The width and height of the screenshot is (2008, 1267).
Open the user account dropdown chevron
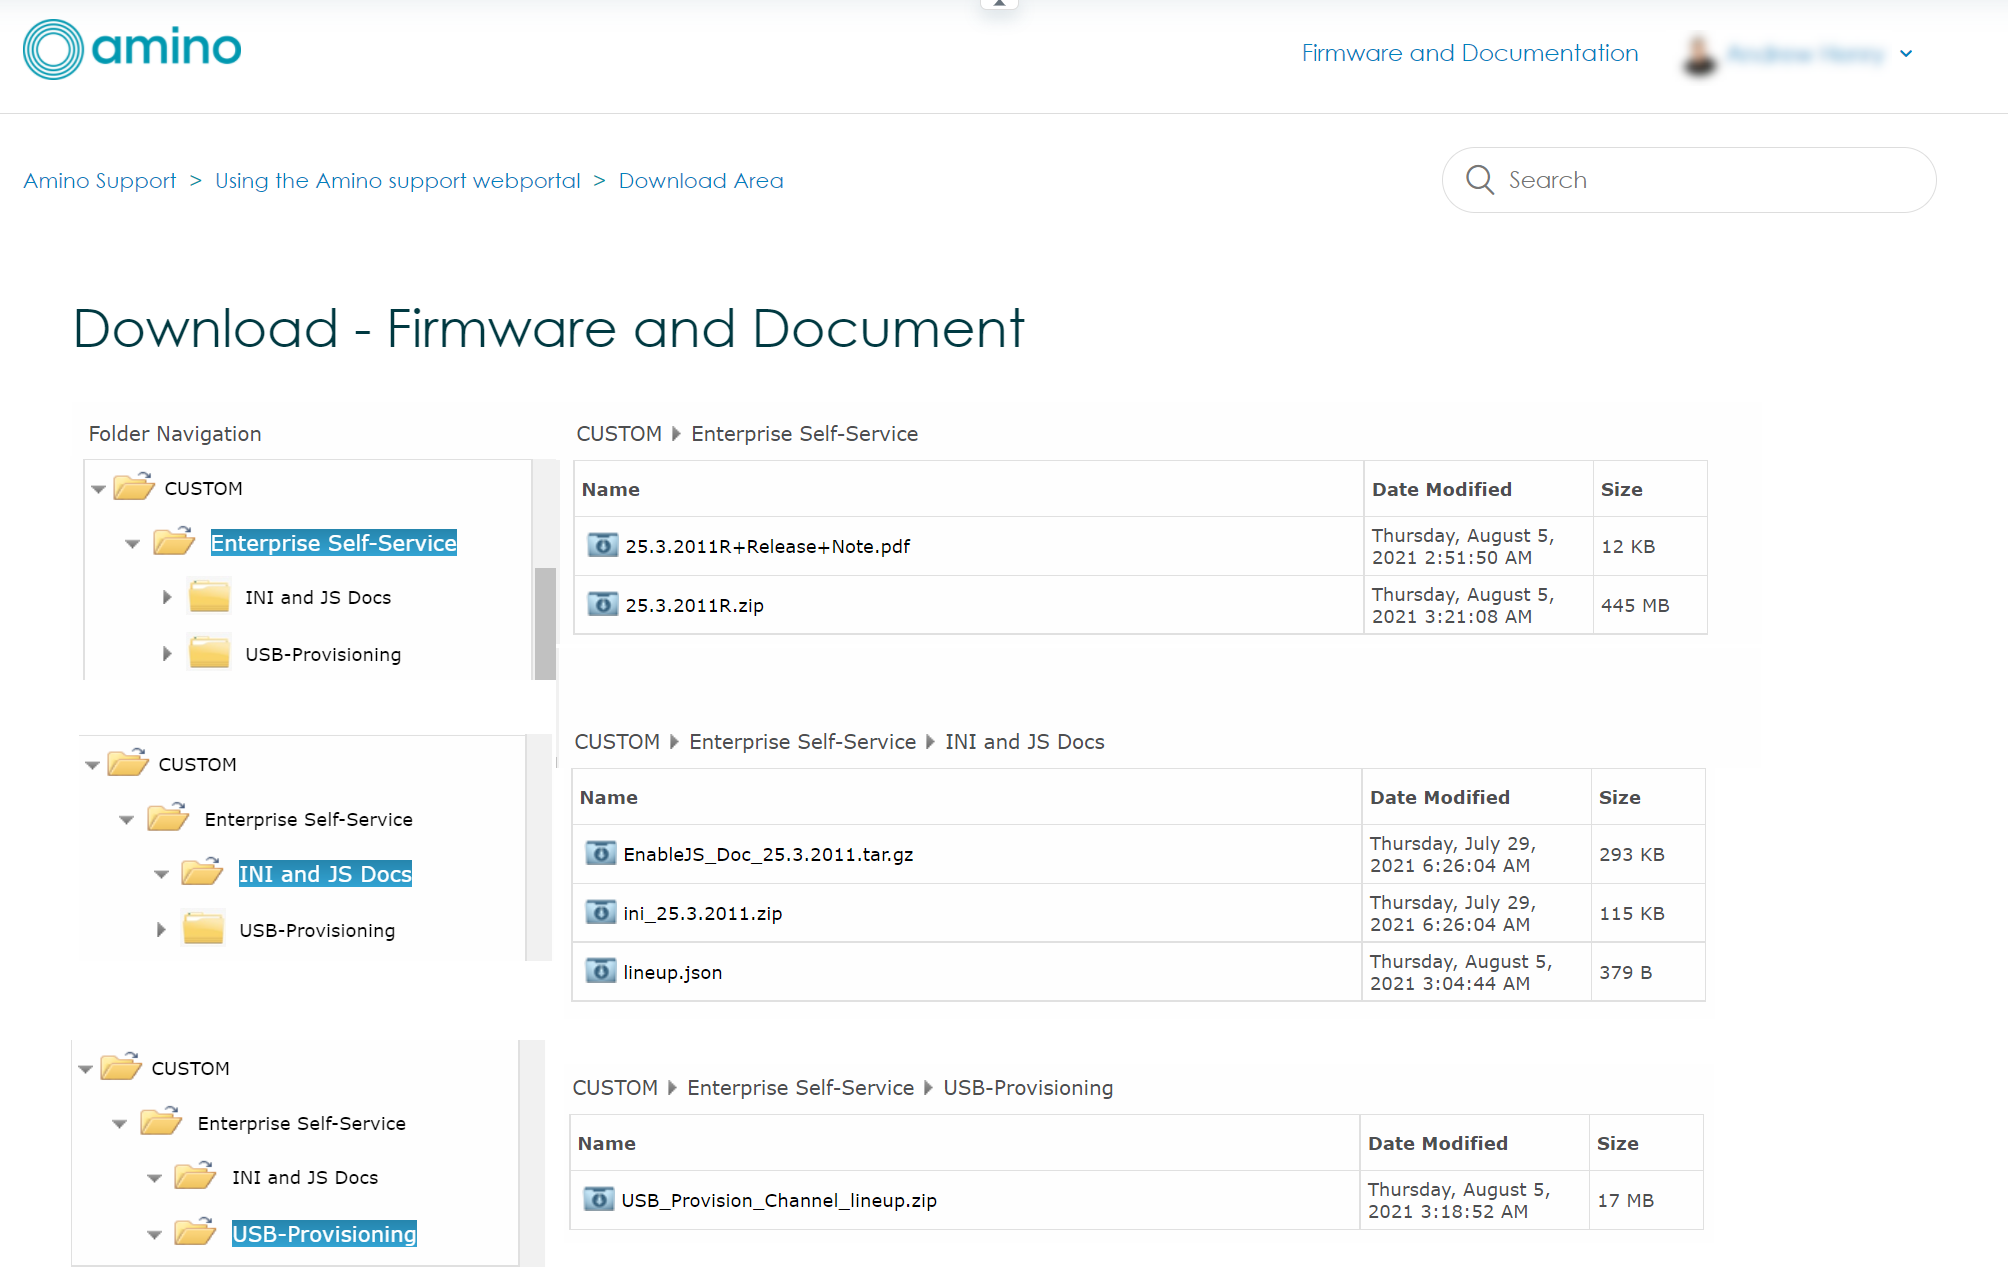1906,54
